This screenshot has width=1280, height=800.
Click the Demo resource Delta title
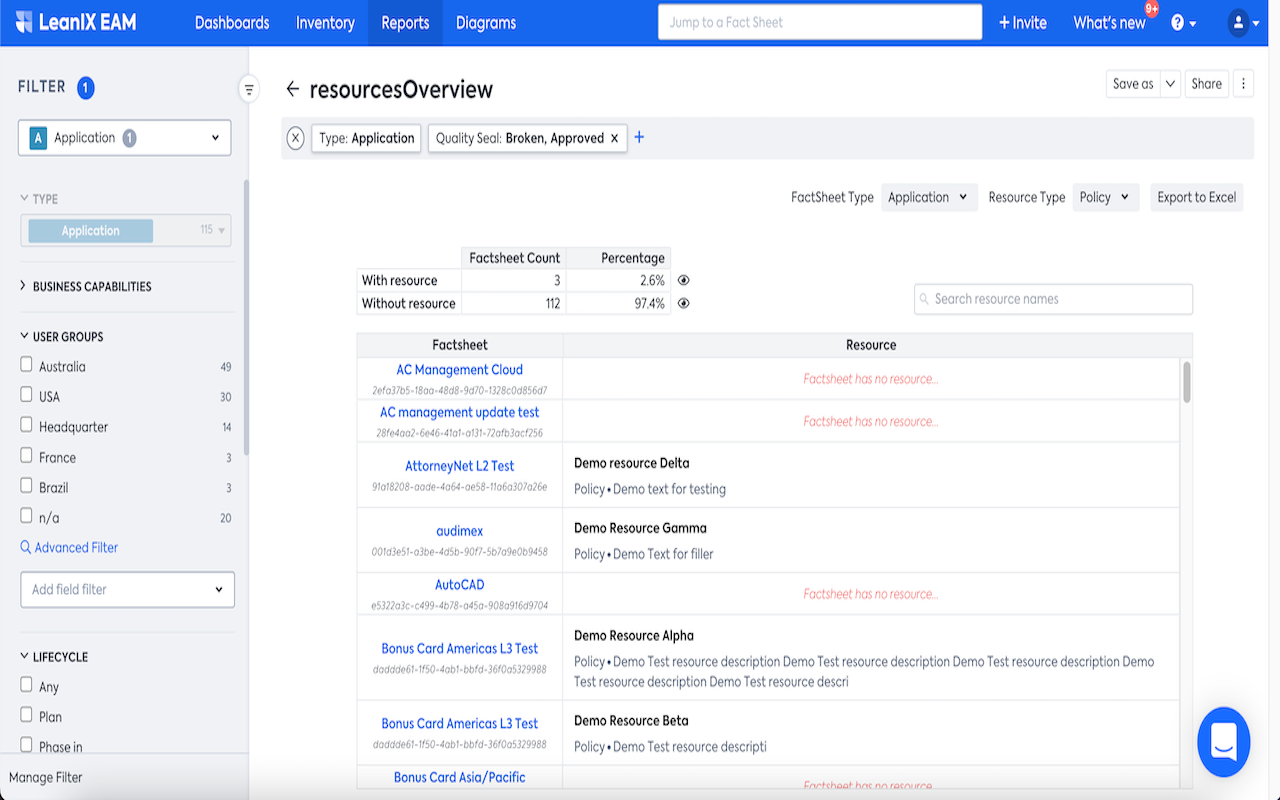631,463
